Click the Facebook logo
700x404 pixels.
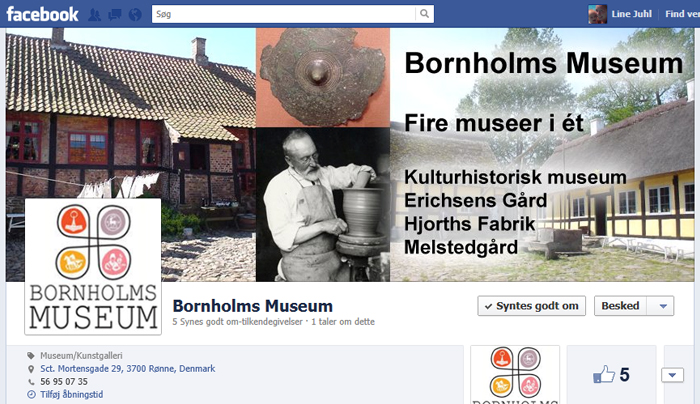point(42,14)
